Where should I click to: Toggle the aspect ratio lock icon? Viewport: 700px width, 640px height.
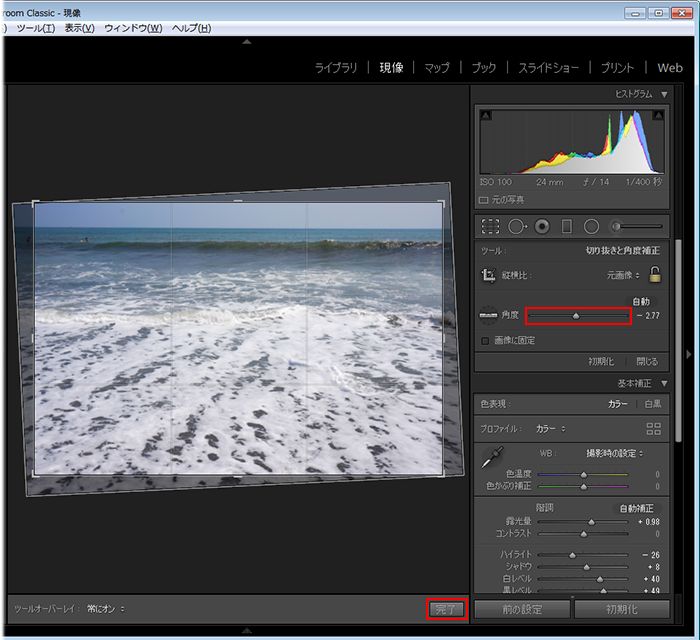[654, 274]
